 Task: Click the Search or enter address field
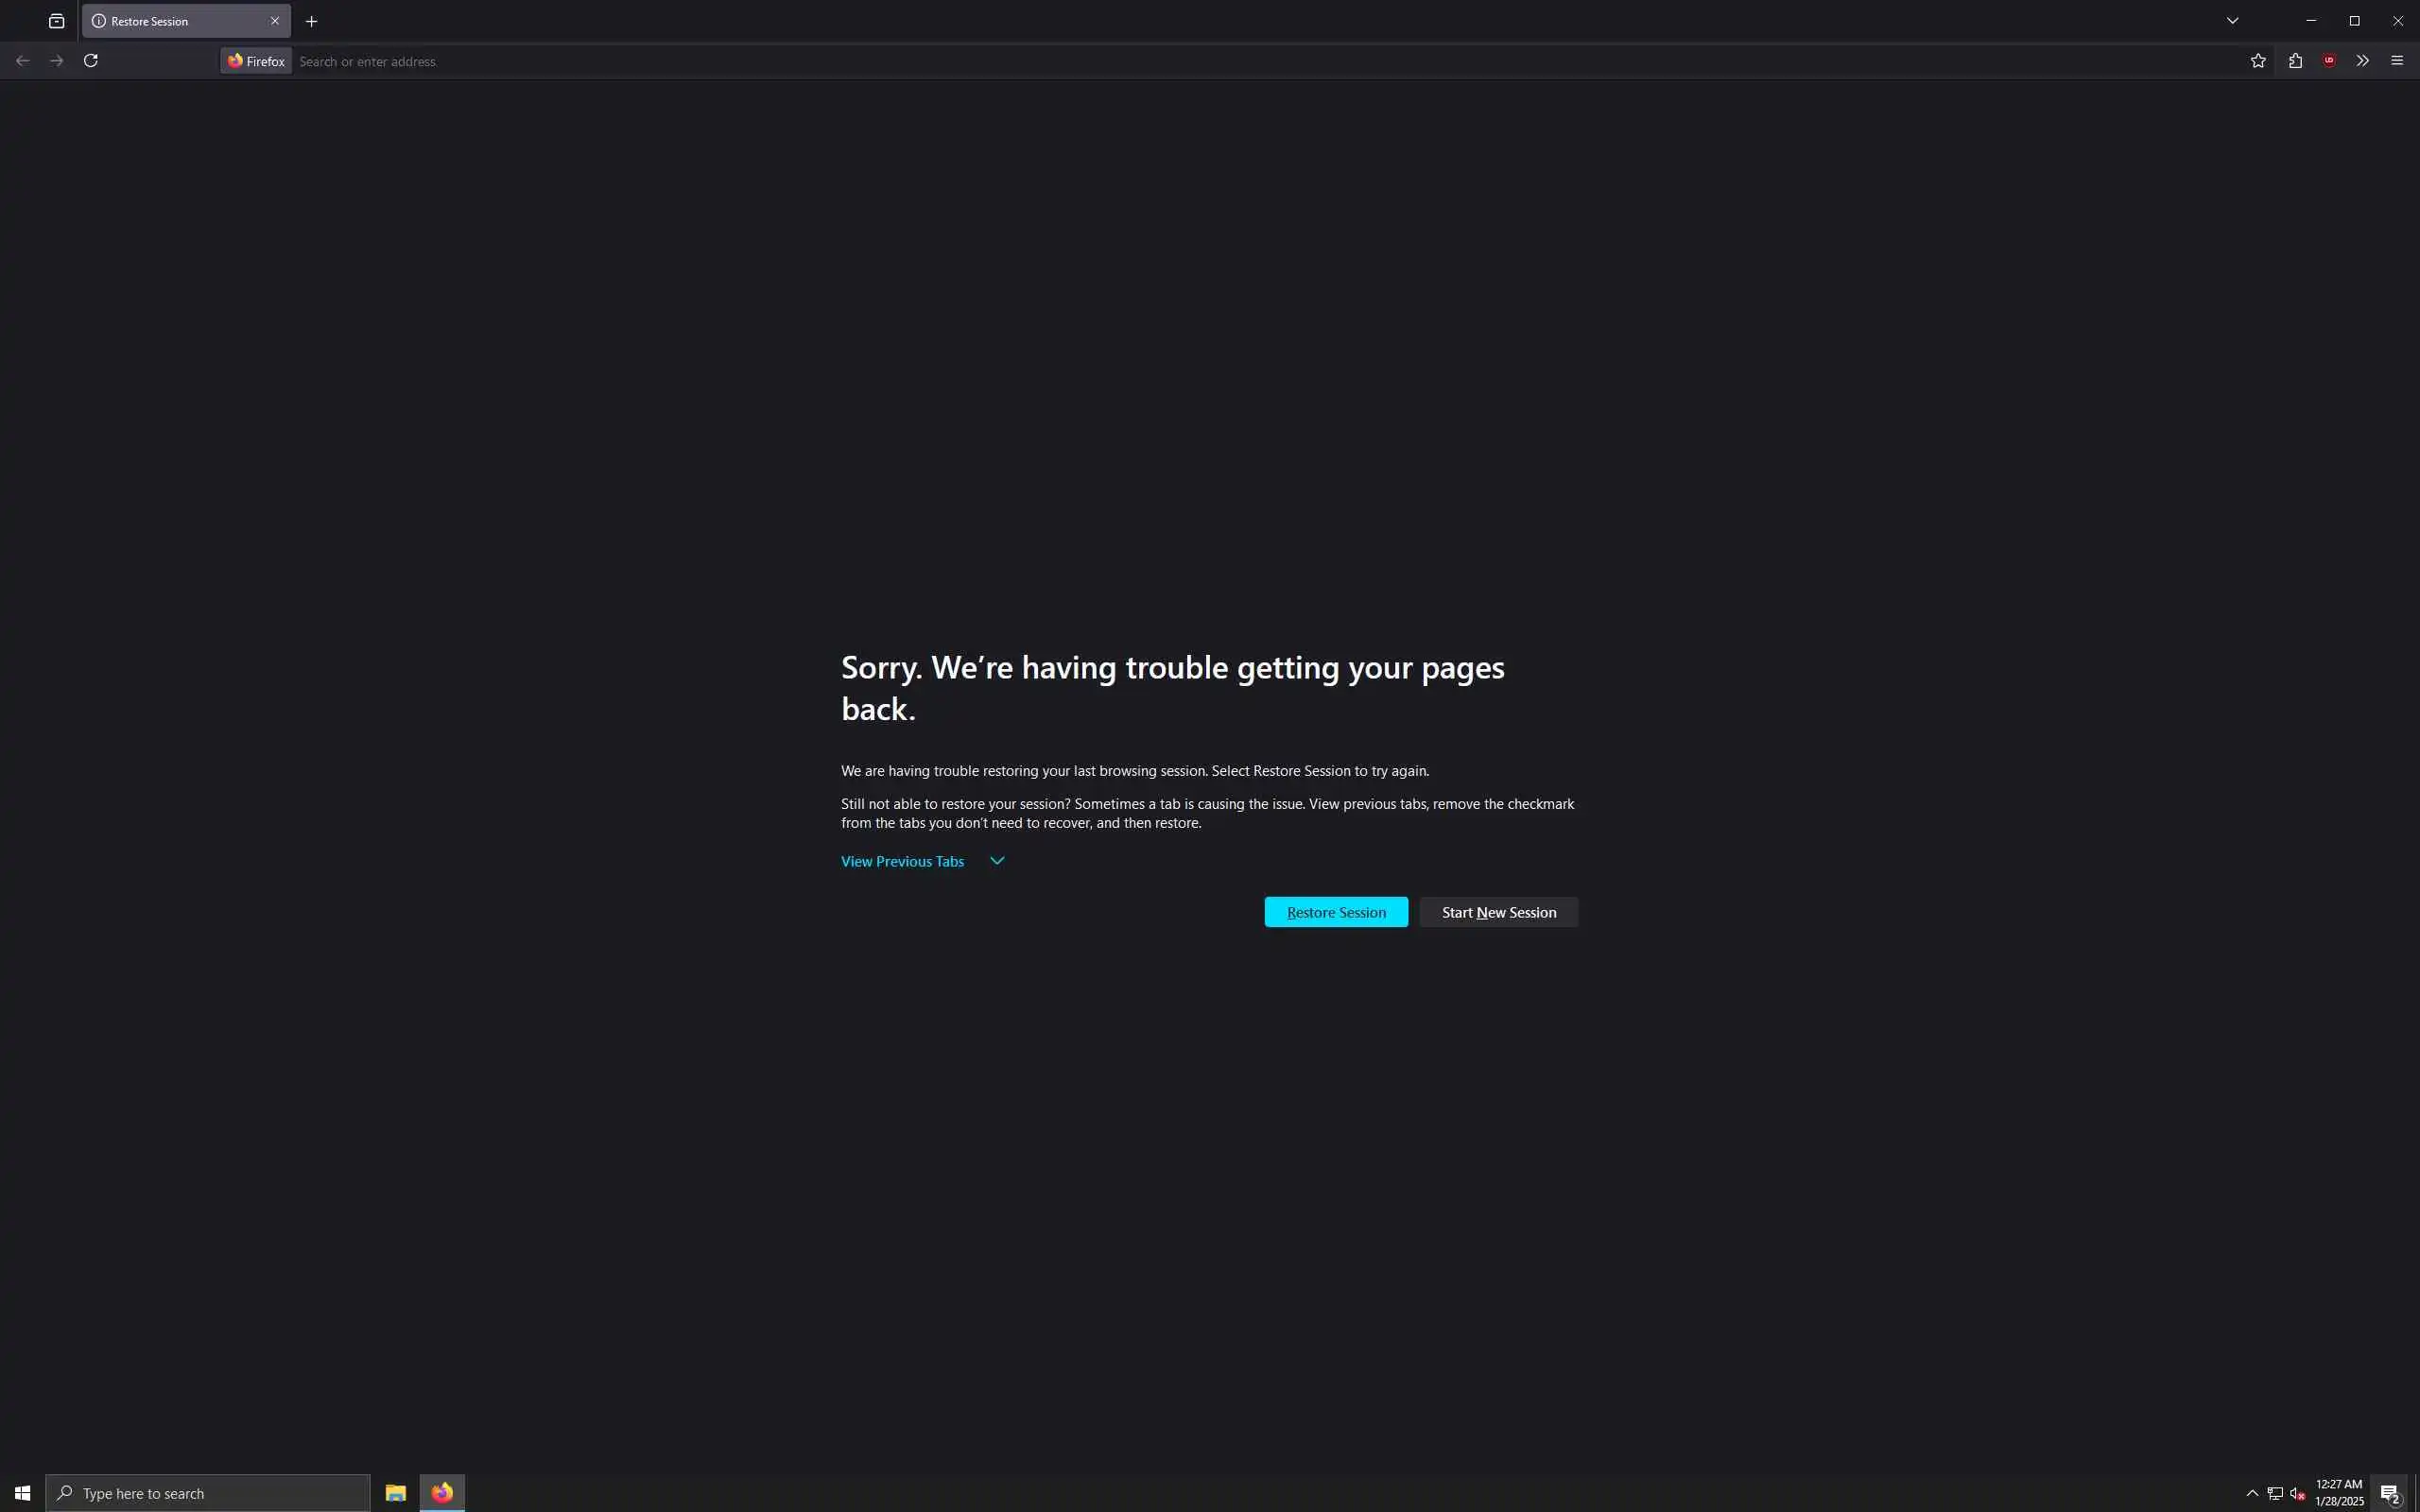[x=1200, y=61]
